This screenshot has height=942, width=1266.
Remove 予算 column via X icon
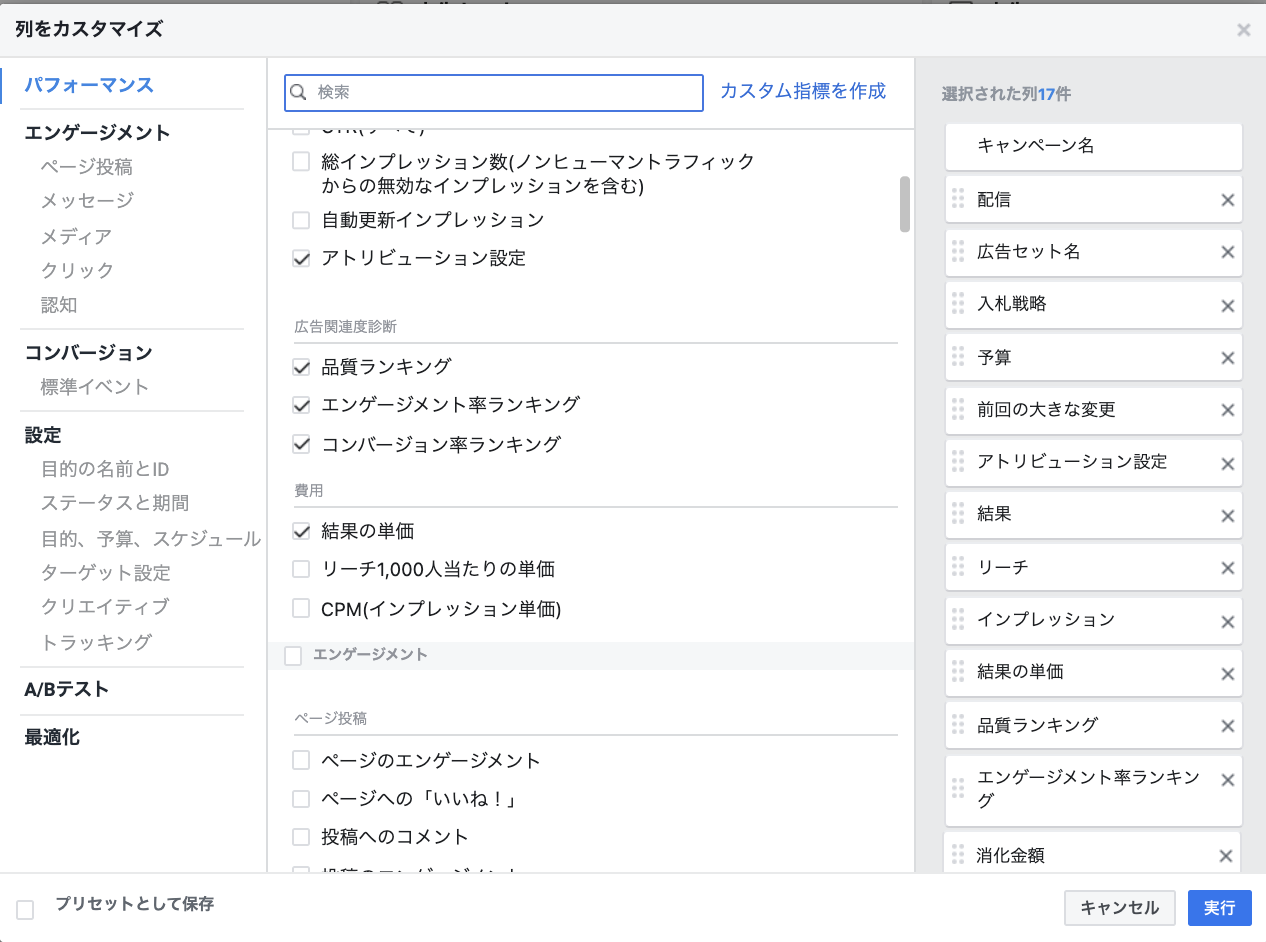1227,358
